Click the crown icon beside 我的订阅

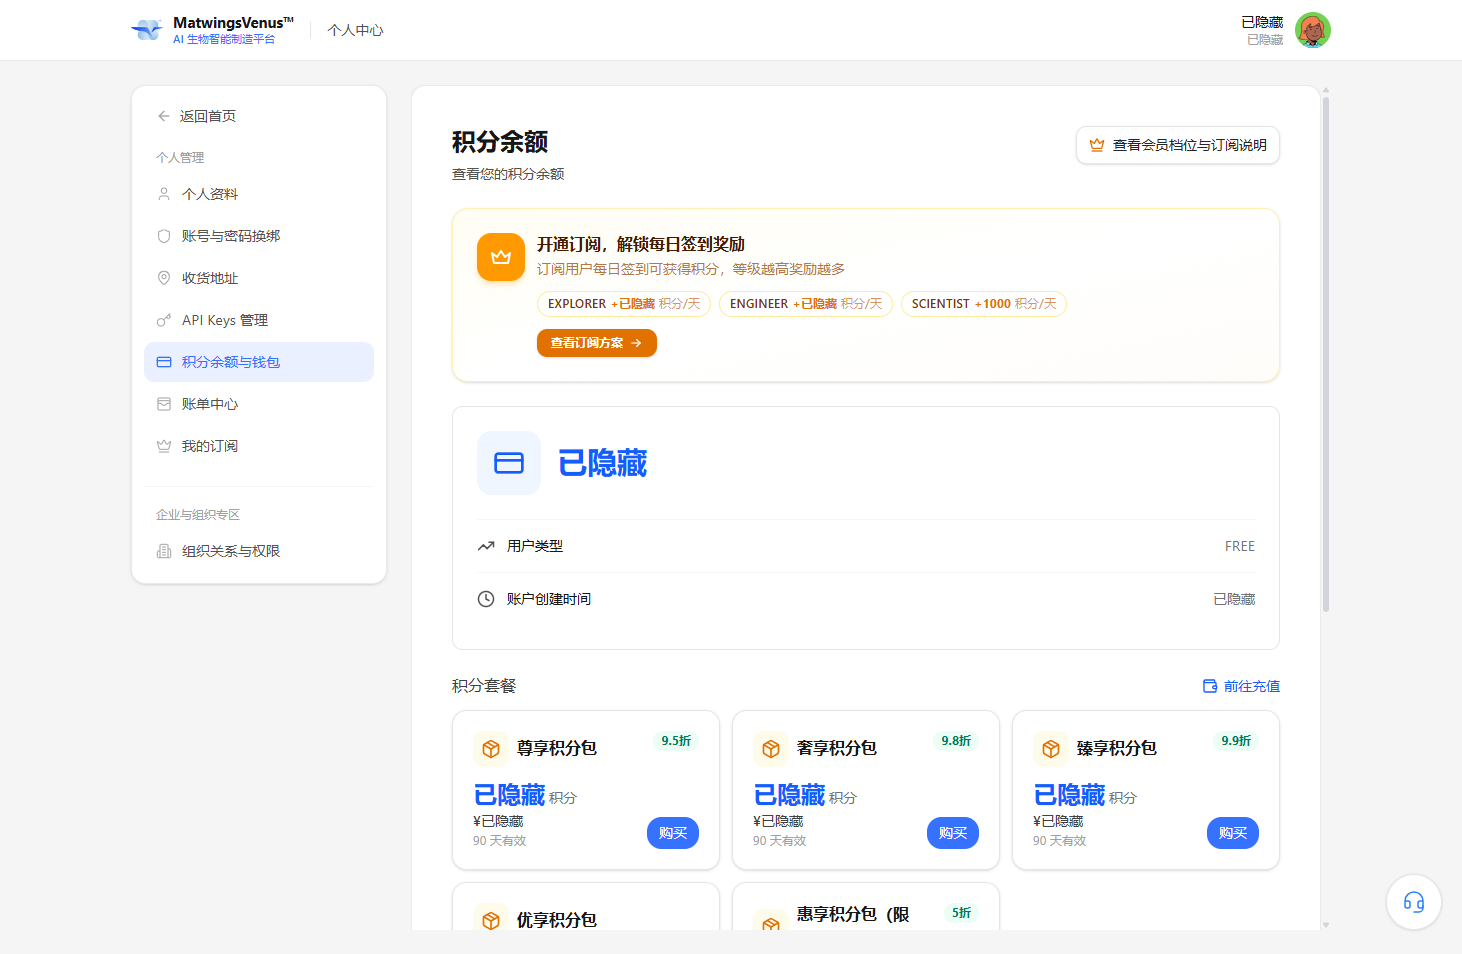click(164, 446)
